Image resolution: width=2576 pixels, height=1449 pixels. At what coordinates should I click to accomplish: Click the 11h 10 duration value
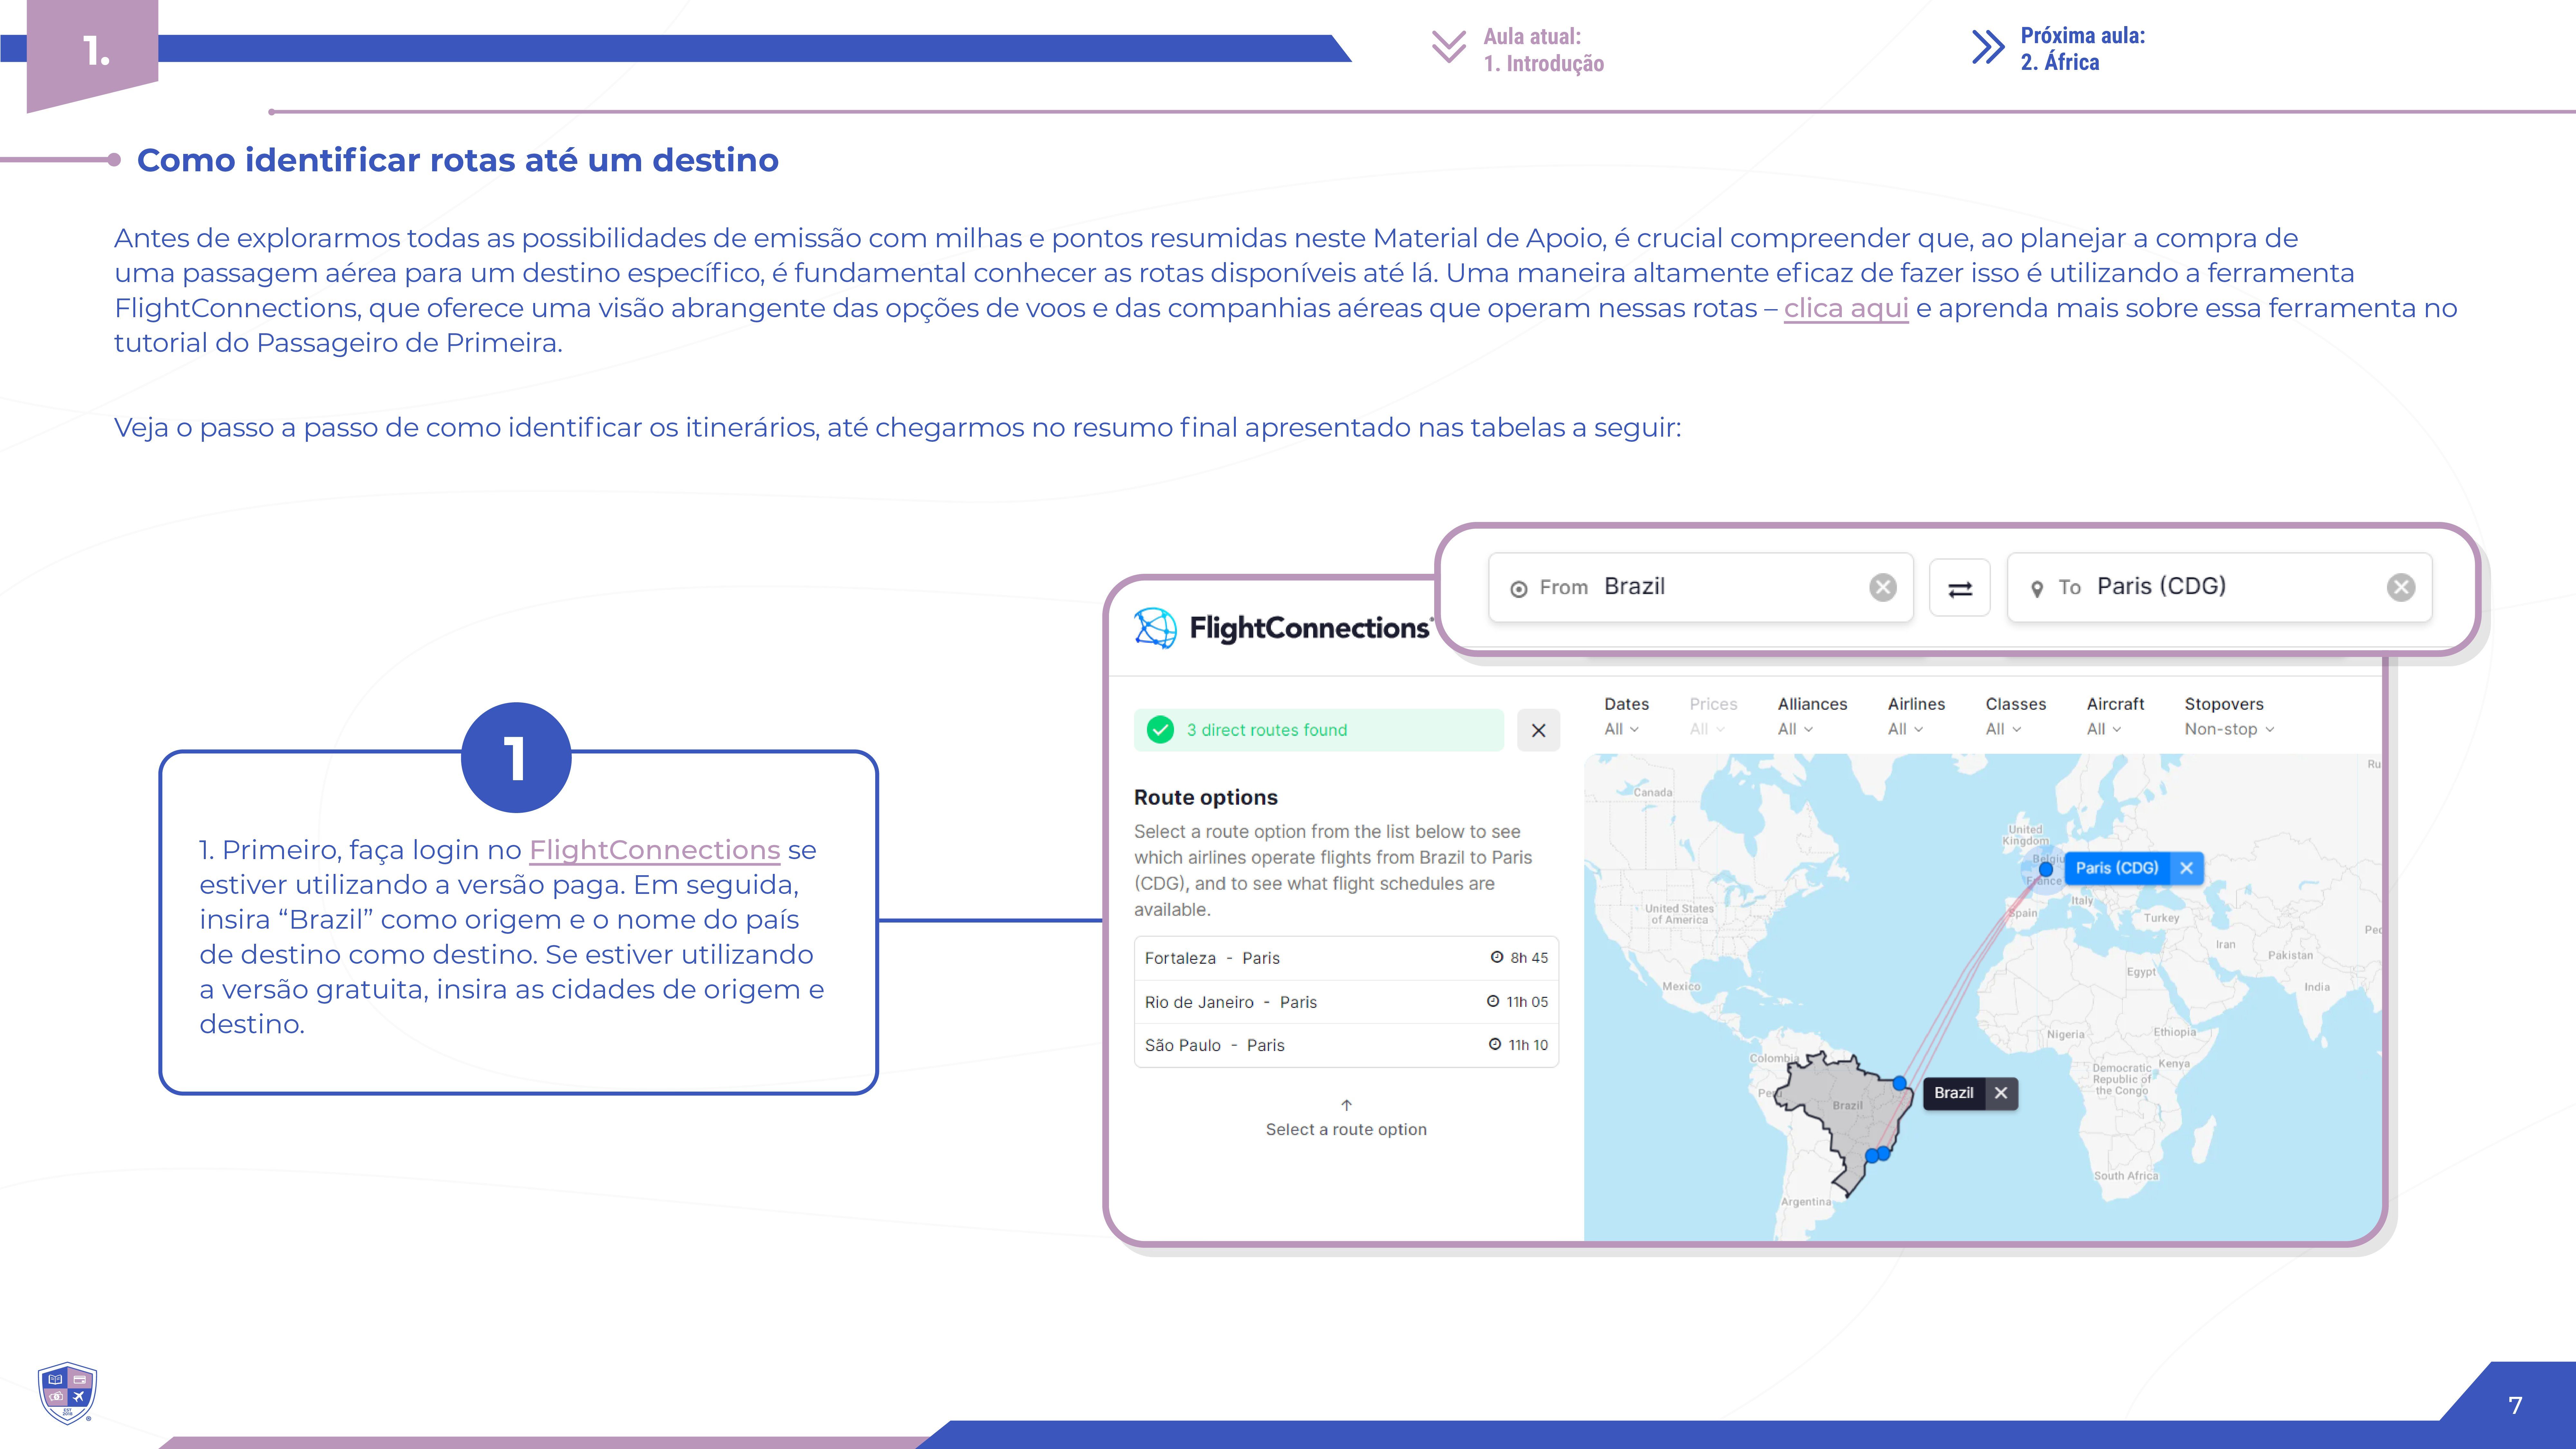1528,1045
